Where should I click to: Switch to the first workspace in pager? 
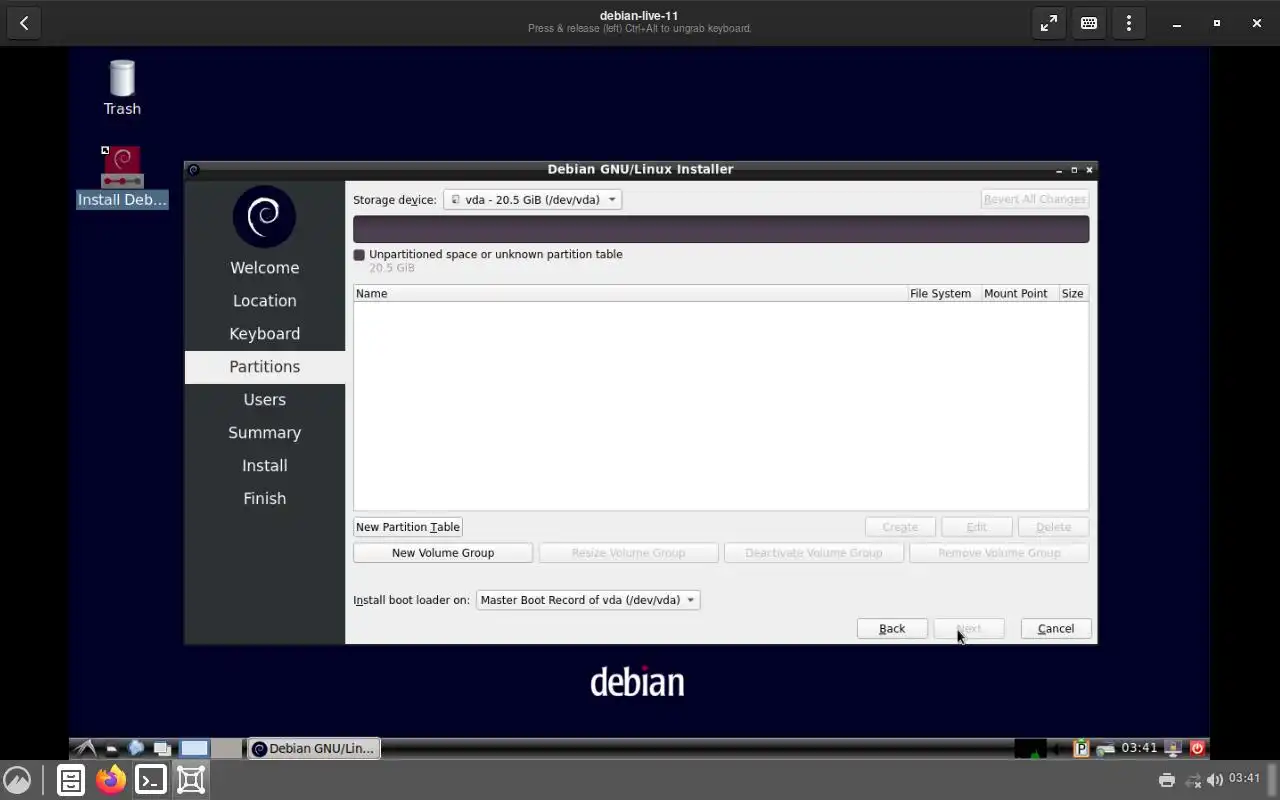(194, 748)
